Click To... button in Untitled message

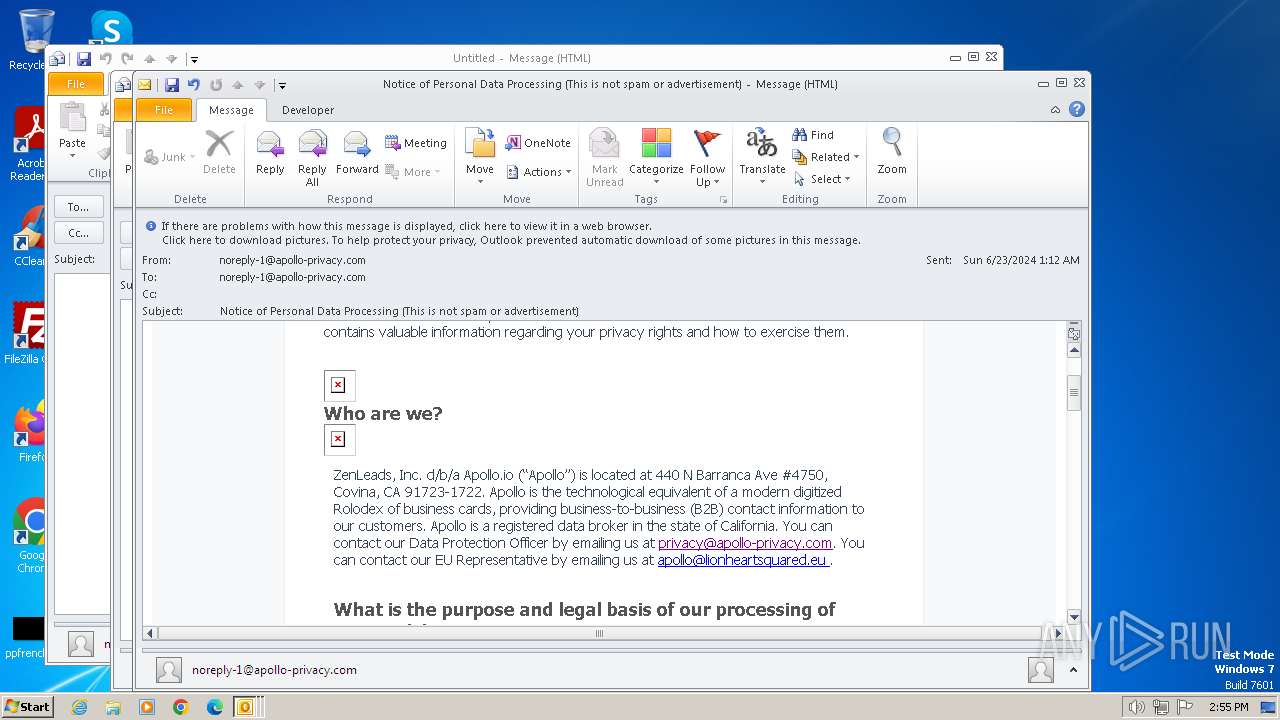point(78,207)
